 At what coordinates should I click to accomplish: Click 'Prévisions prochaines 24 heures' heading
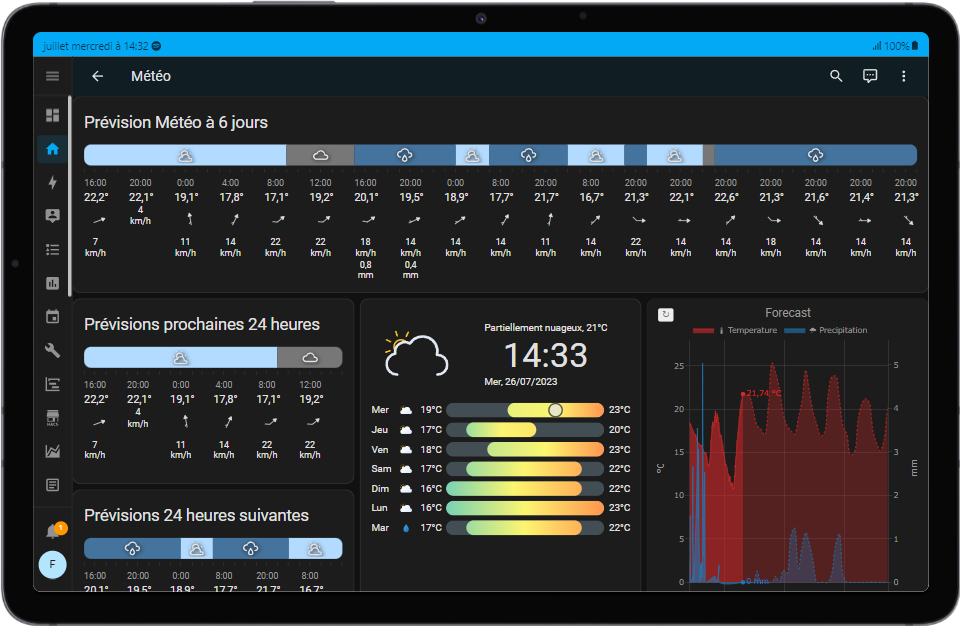[201, 324]
